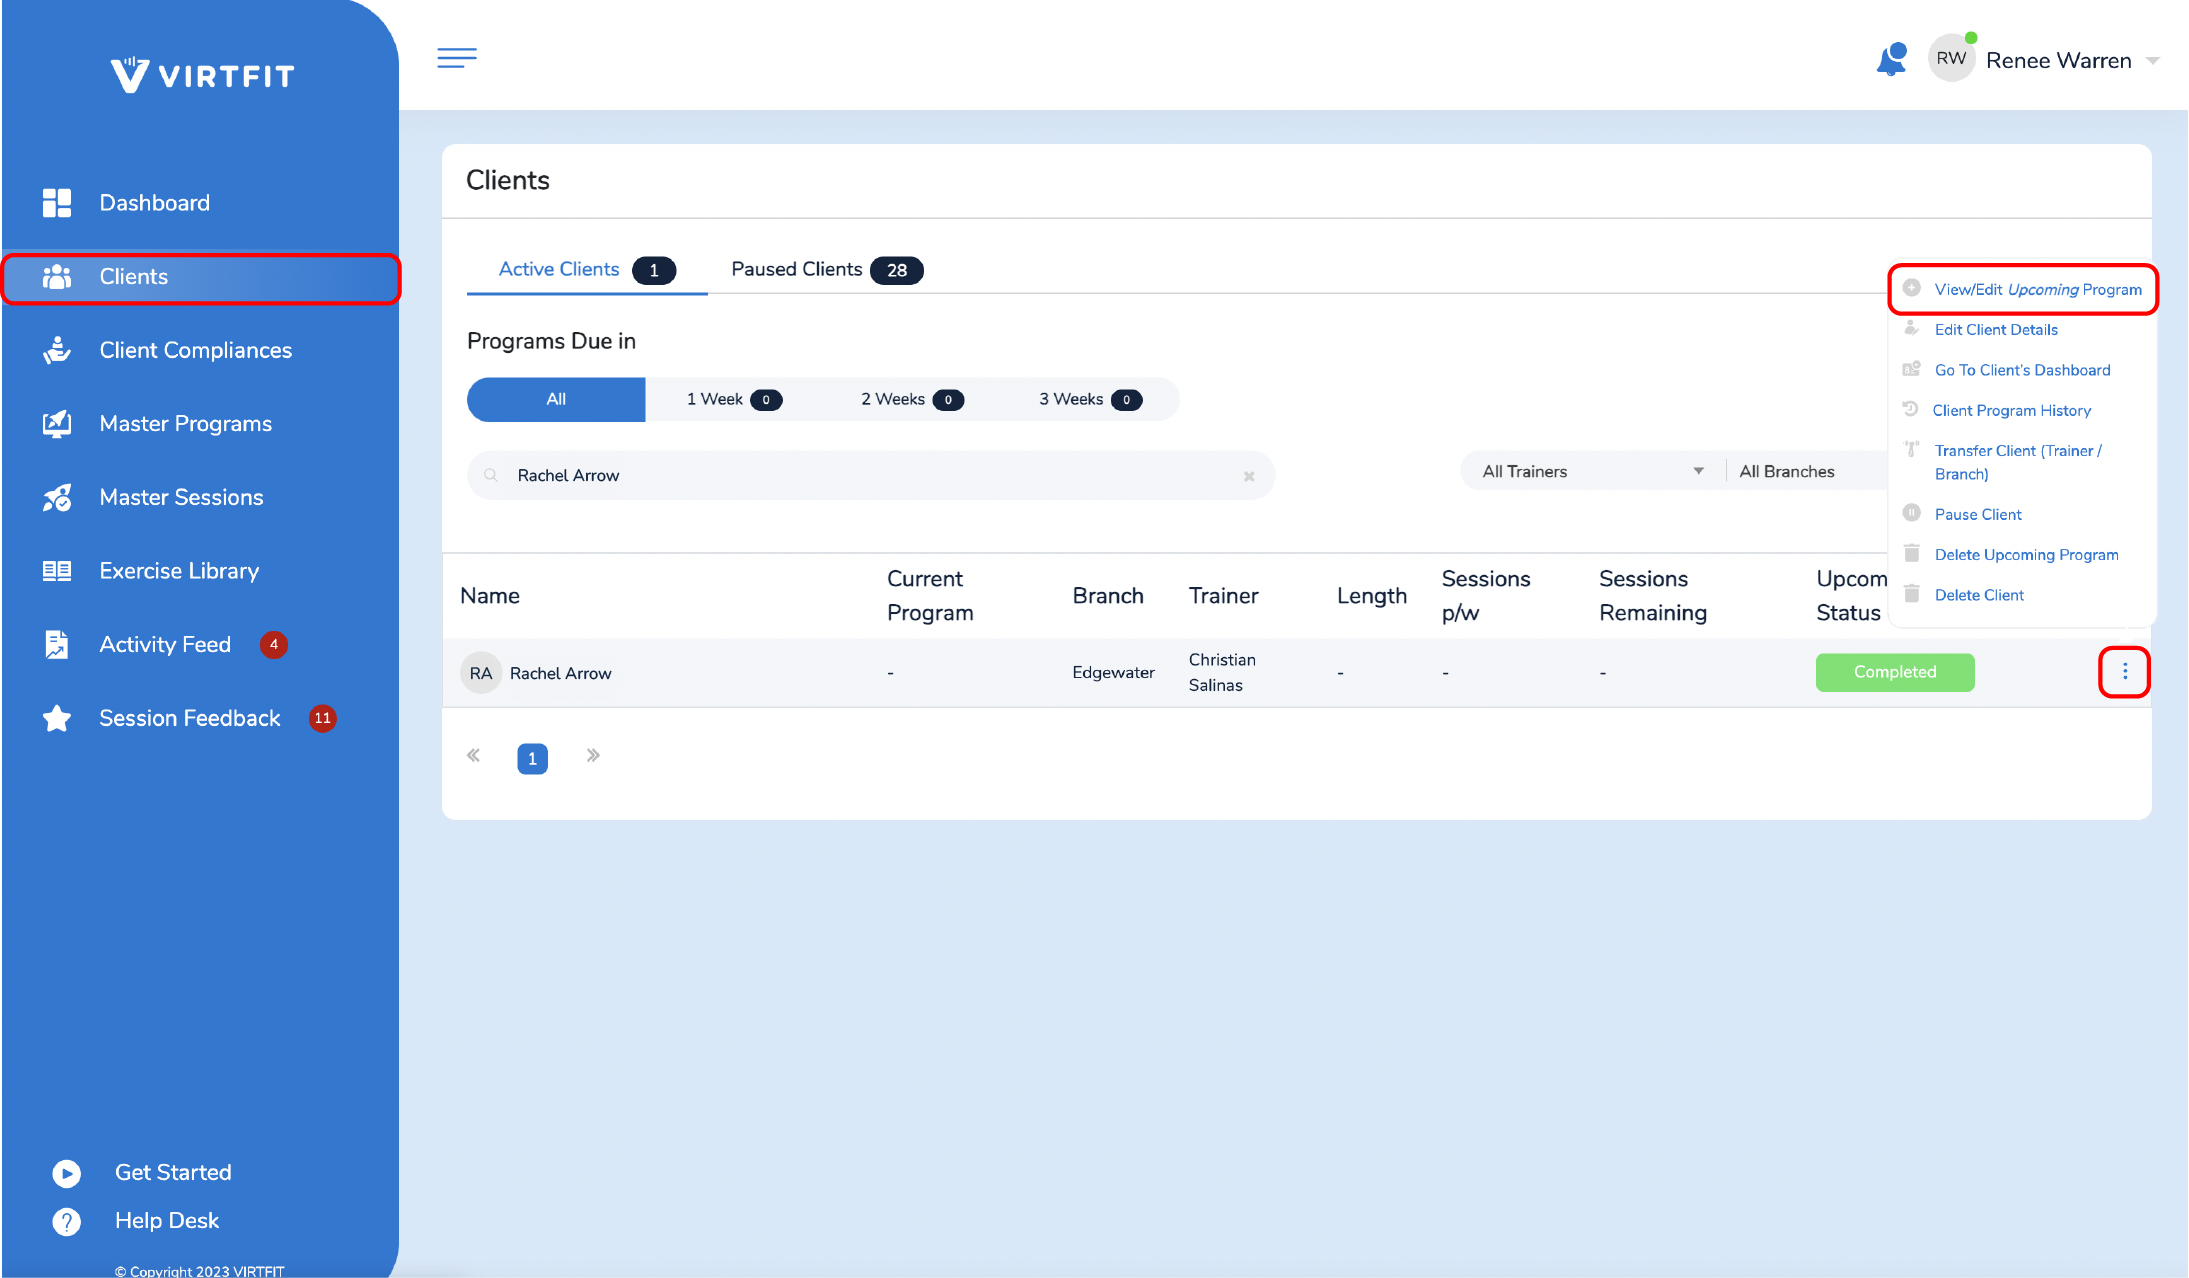Open the Dashboard page from sidebar
Image resolution: width=2189 pixels, height=1278 pixels.
(x=154, y=203)
